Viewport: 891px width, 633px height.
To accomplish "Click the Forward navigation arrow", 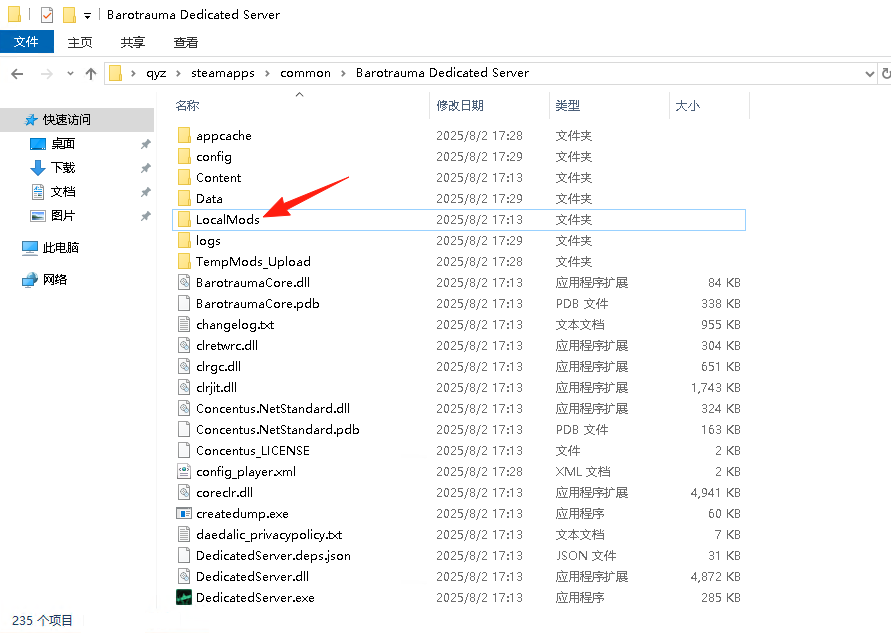I will point(47,73).
